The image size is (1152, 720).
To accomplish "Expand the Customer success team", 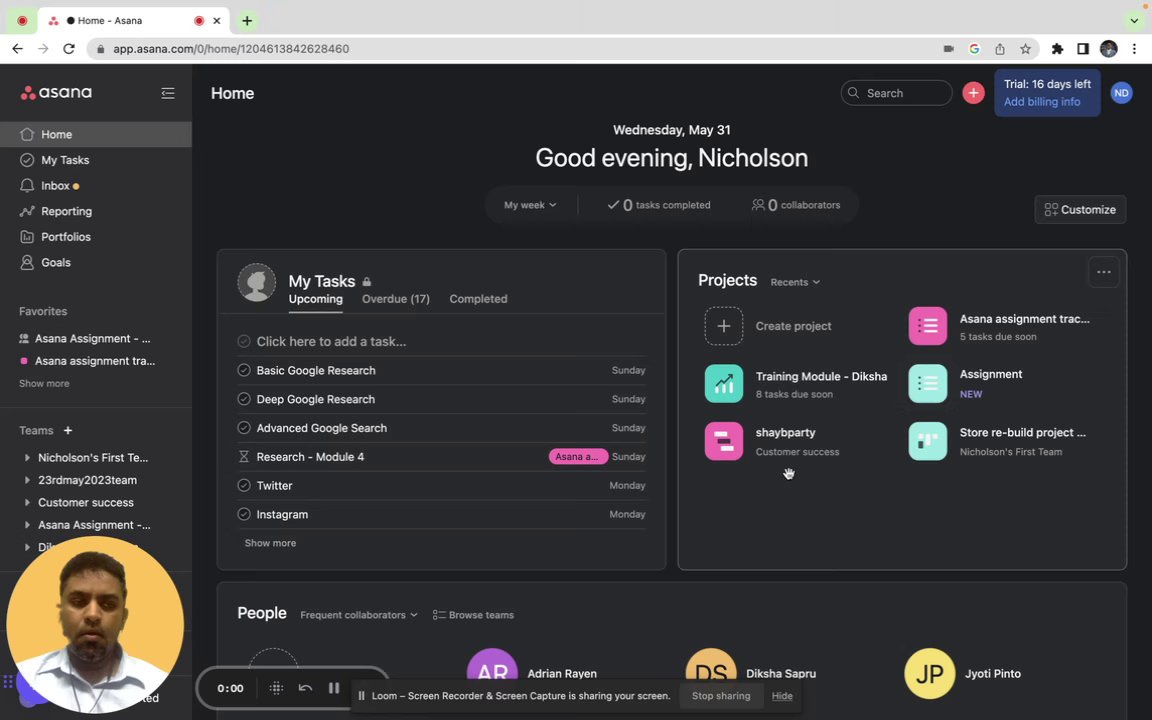I will pyautogui.click(x=27, y=503).
